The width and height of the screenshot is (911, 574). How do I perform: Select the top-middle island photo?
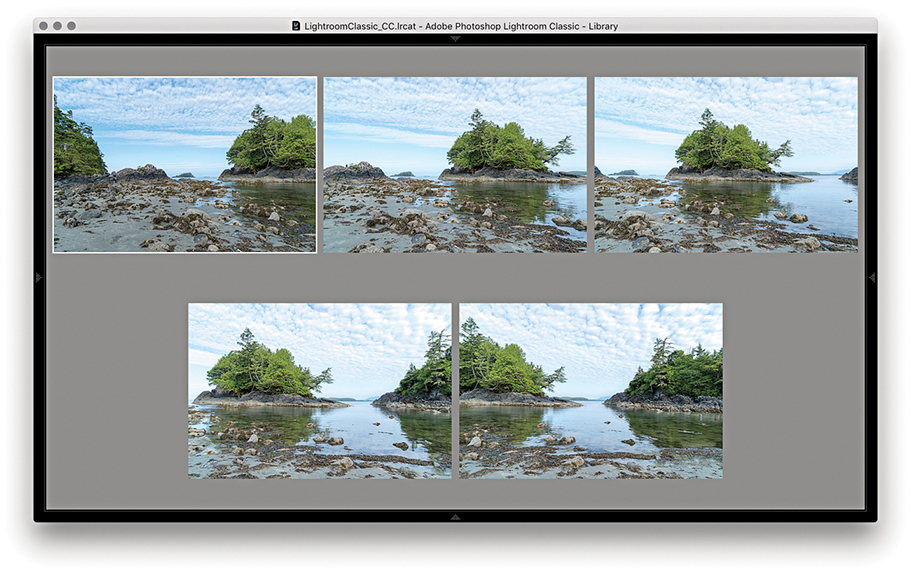click(455, 165)
